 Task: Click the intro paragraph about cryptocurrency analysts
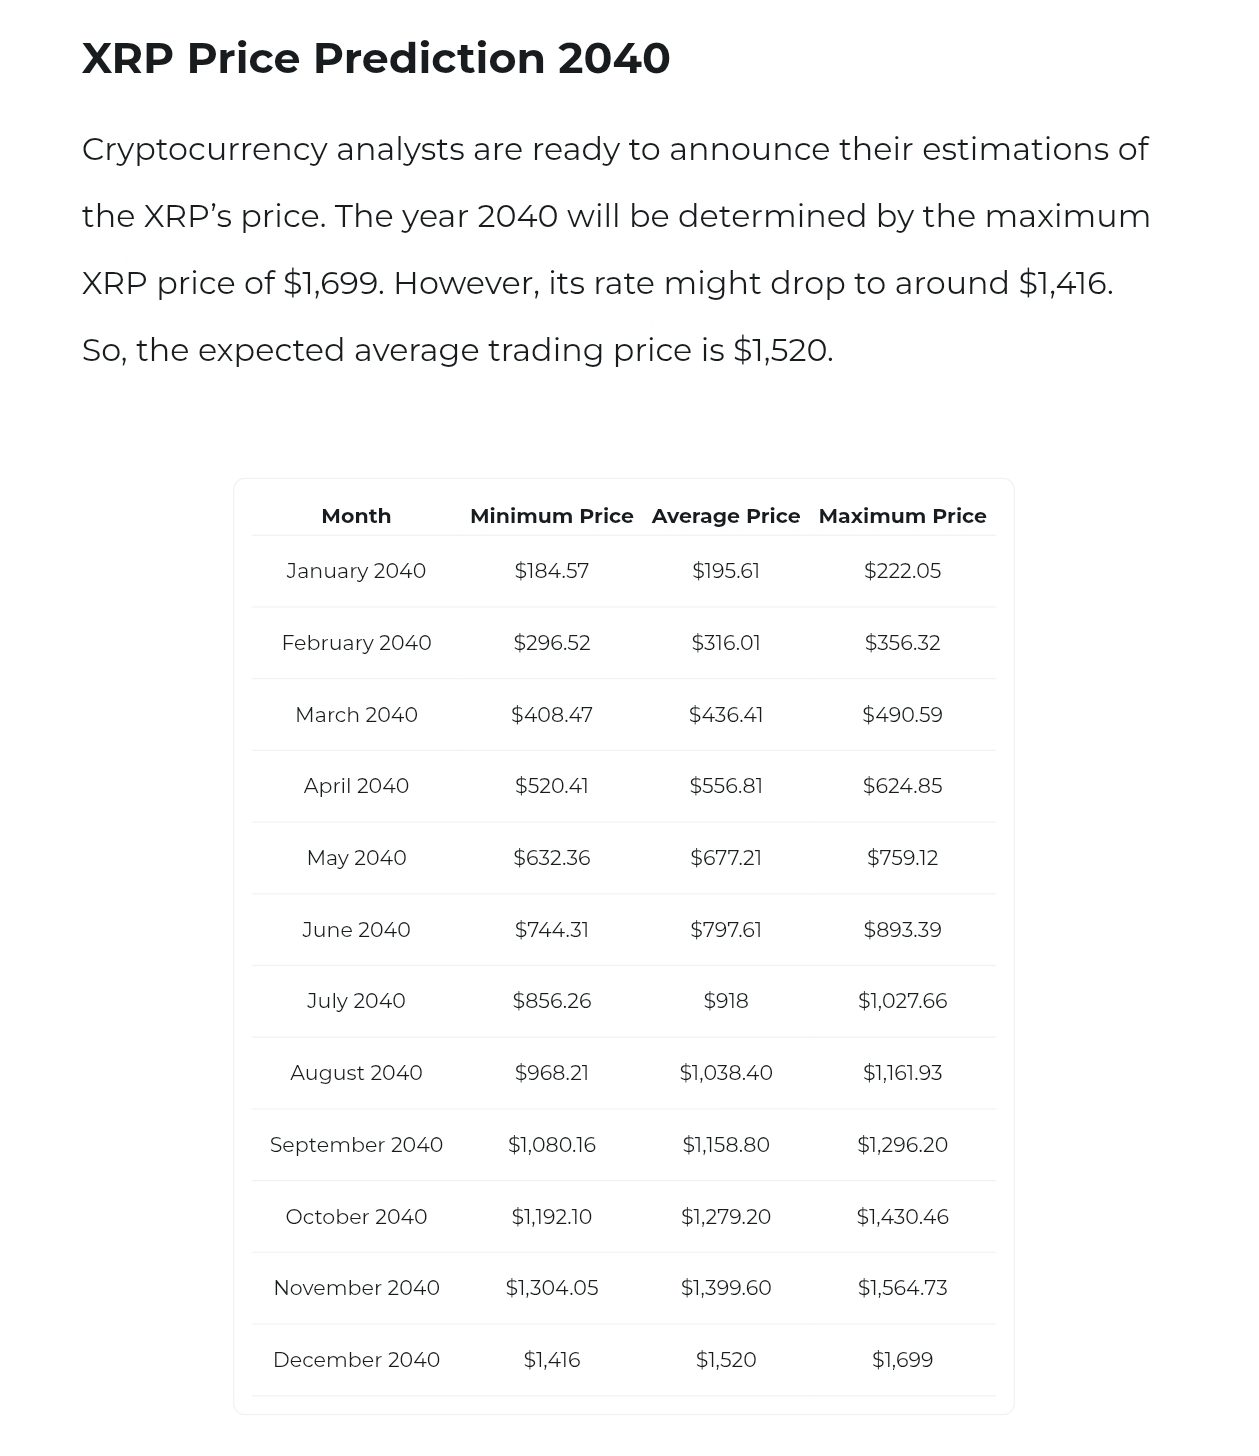[616, 249]
